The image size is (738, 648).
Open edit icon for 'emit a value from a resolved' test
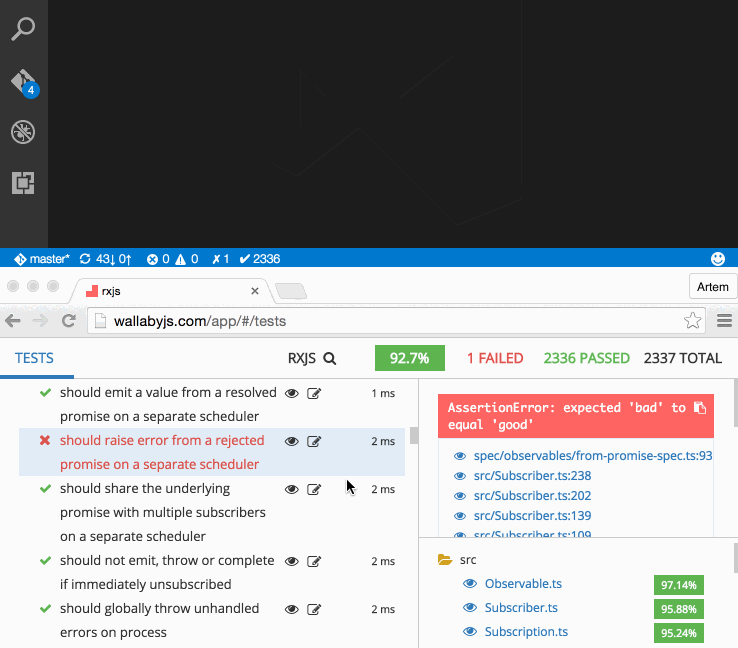coord(314,393)
